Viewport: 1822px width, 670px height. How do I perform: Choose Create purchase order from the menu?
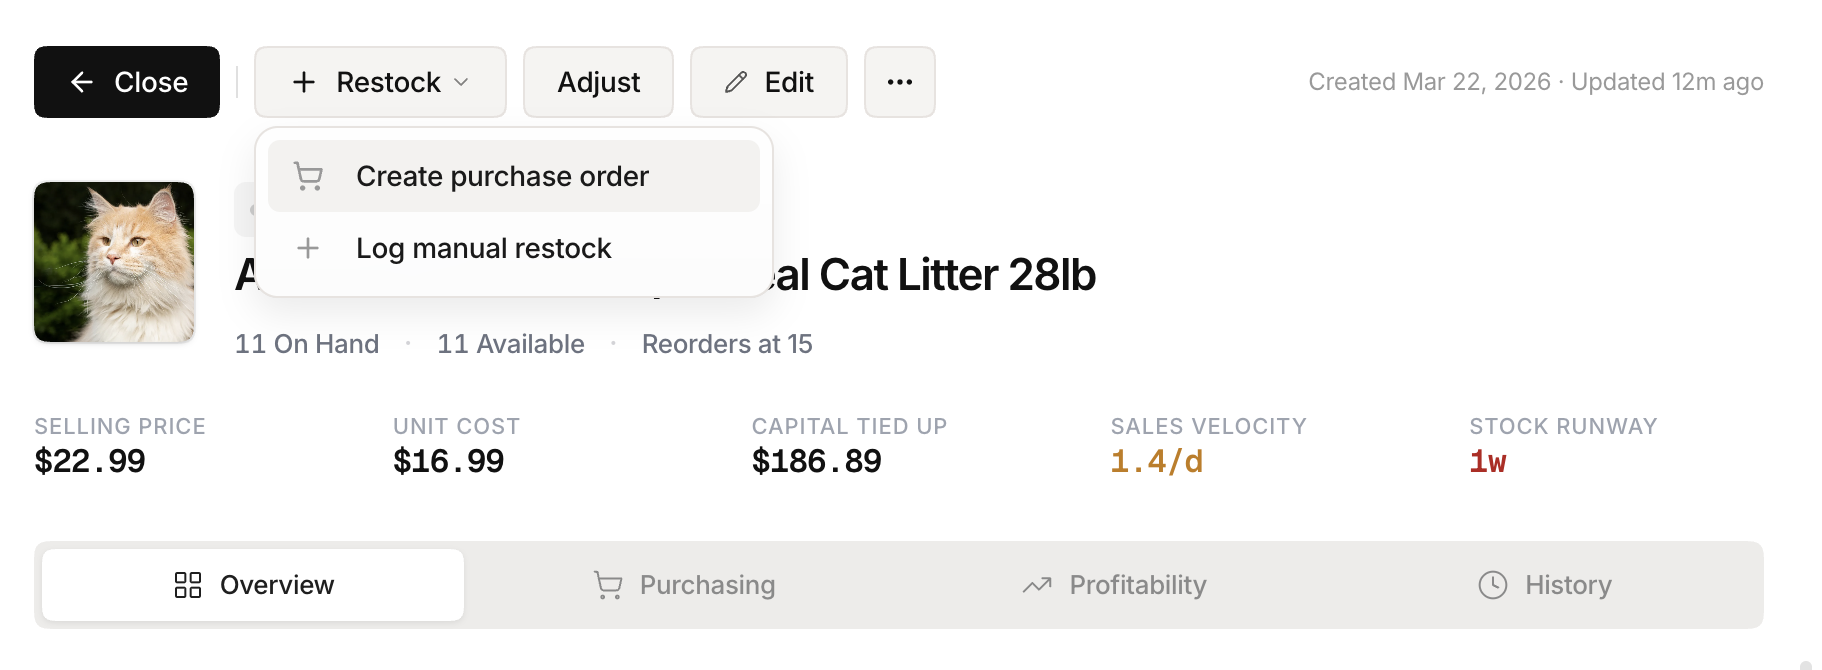coord(503,176)
